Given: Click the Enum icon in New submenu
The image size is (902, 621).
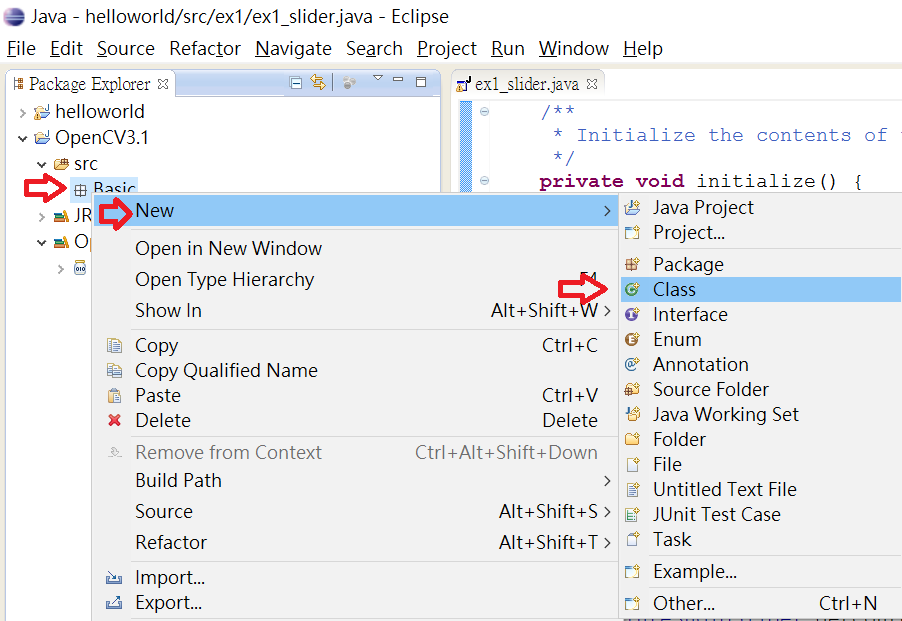Looking at the screenshot, I should [632, 339].
